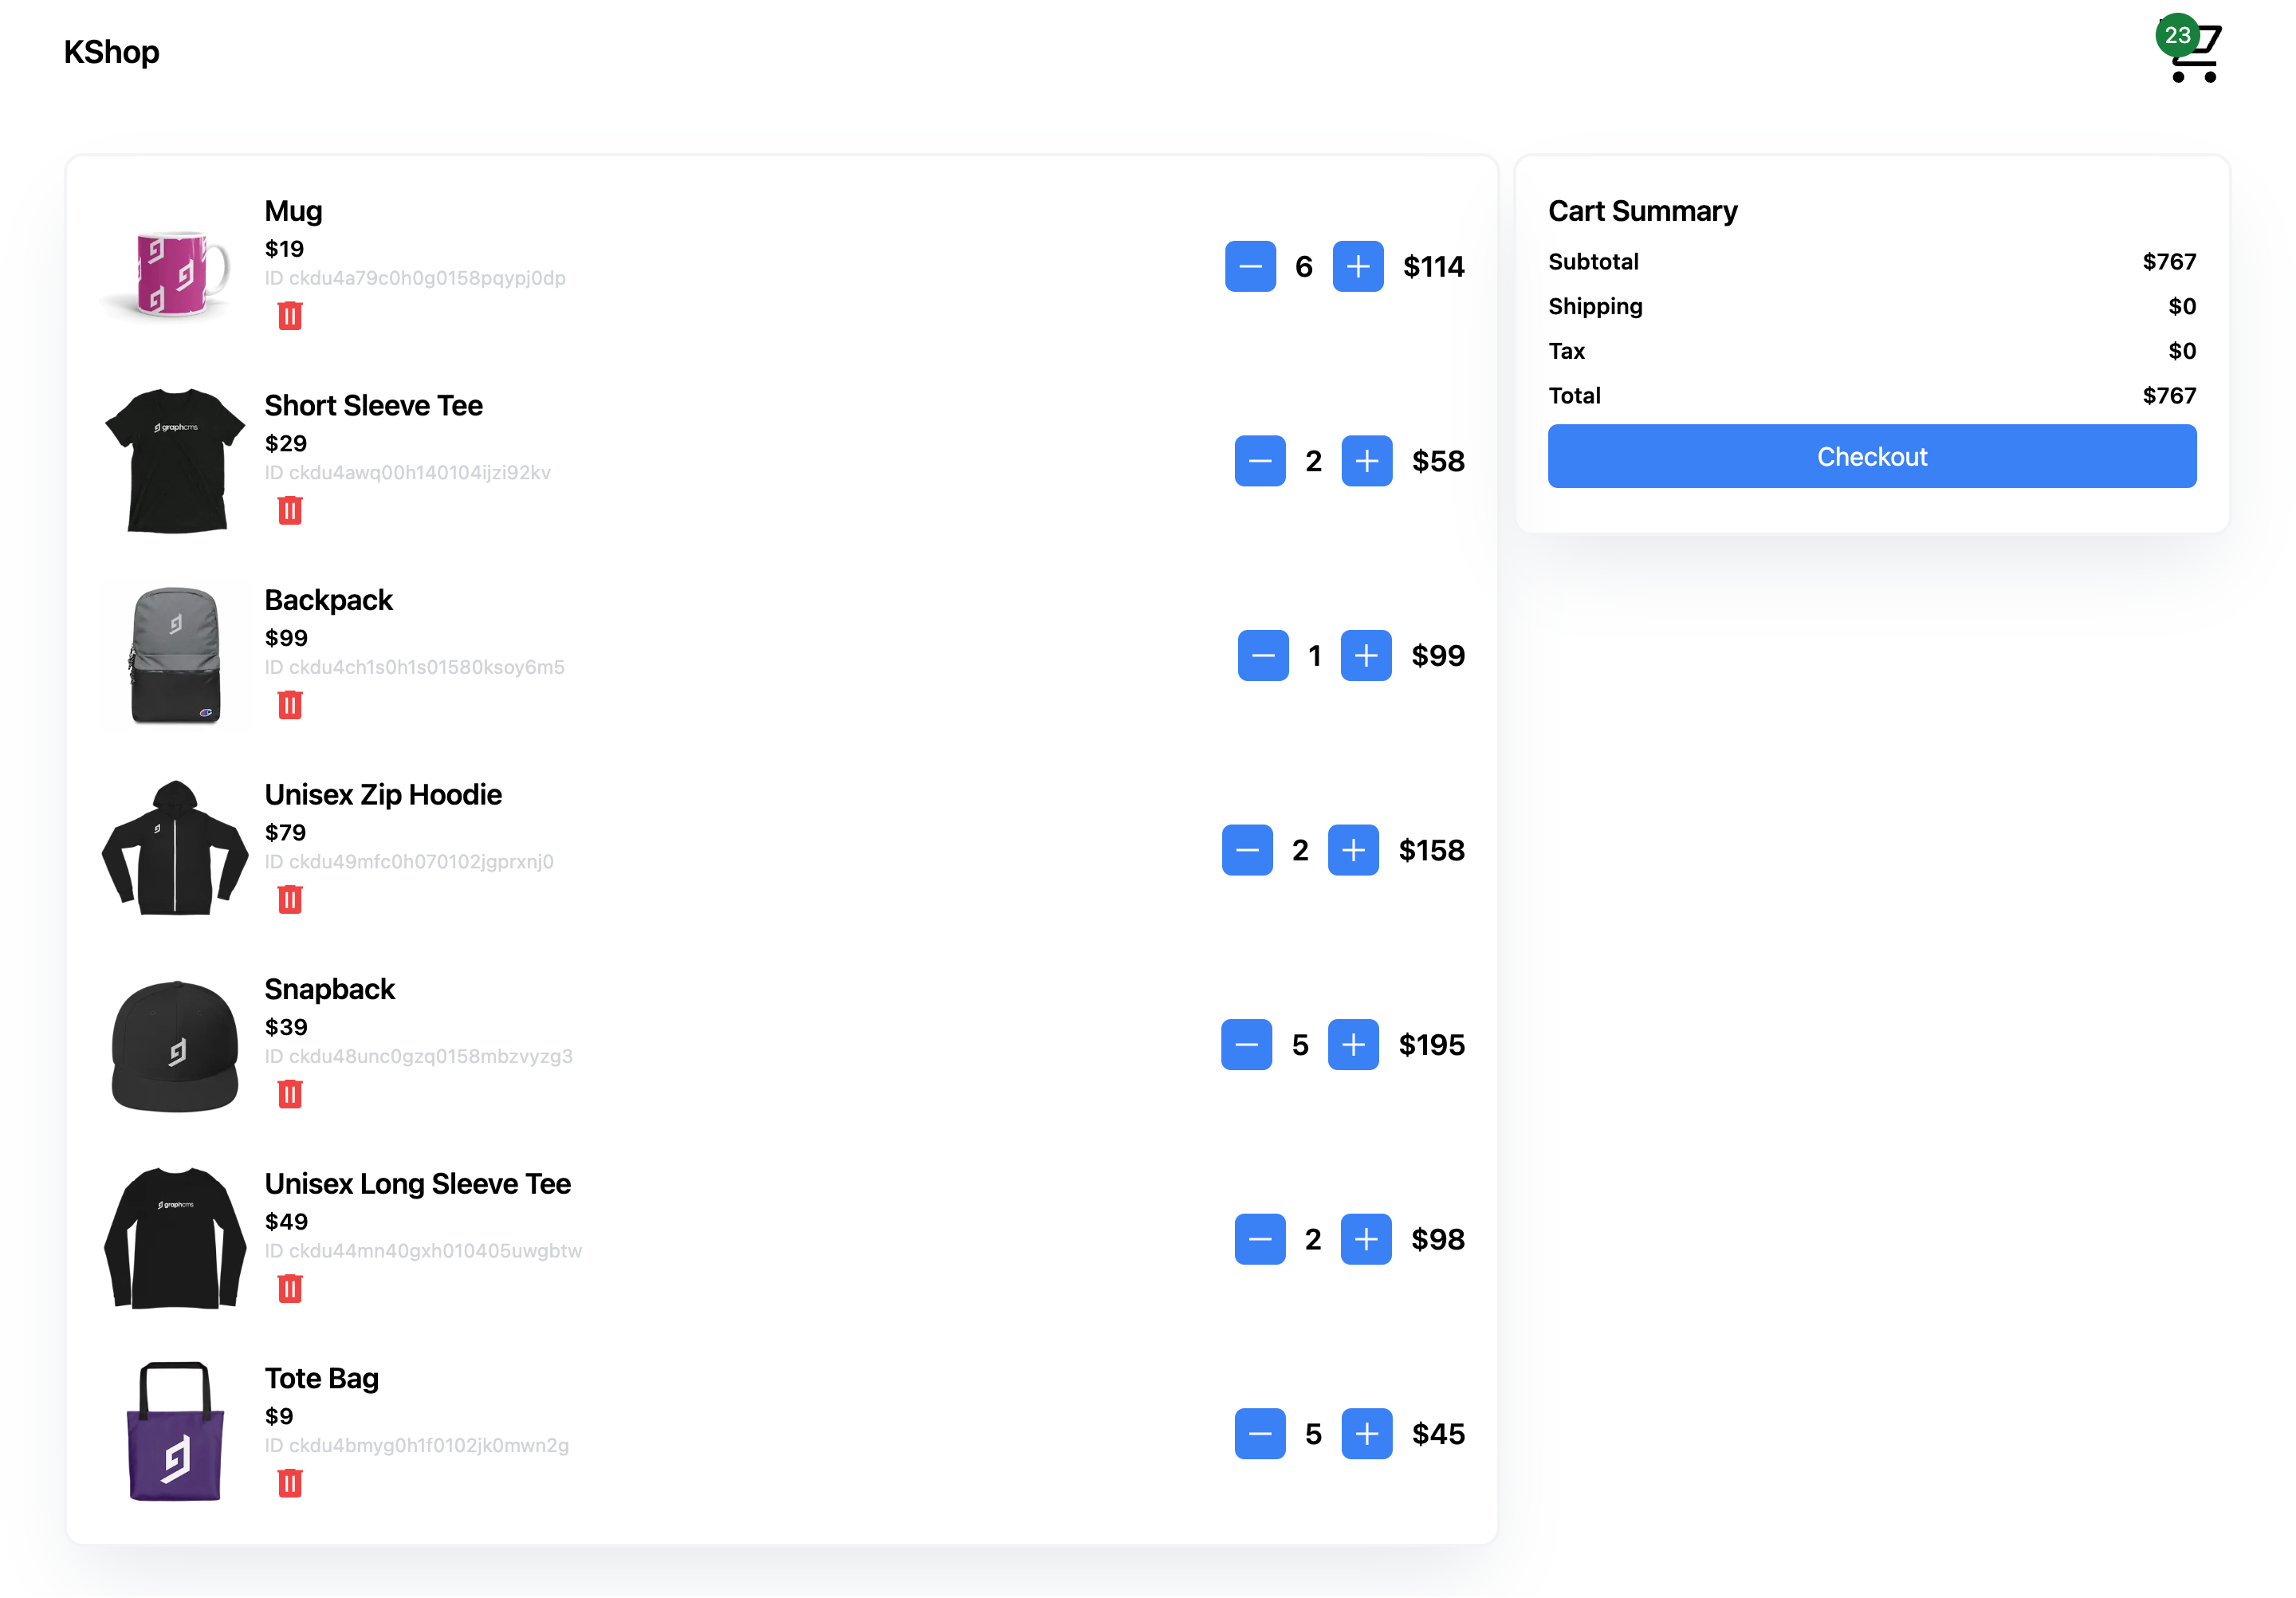Remove Snapback with the trash icon

[x=290, y=1094]
